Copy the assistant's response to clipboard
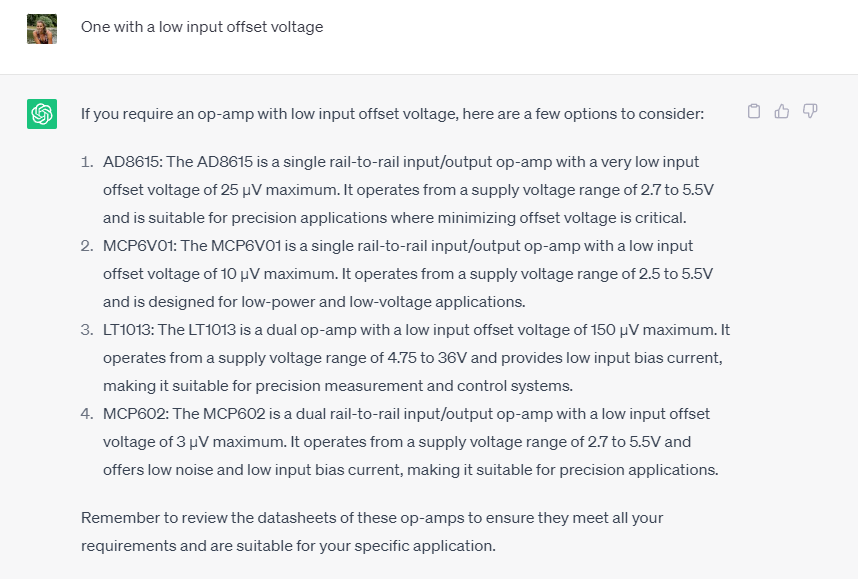Viewport: 858px width, 579px height. pyautogui.click(x=755, y=111)
